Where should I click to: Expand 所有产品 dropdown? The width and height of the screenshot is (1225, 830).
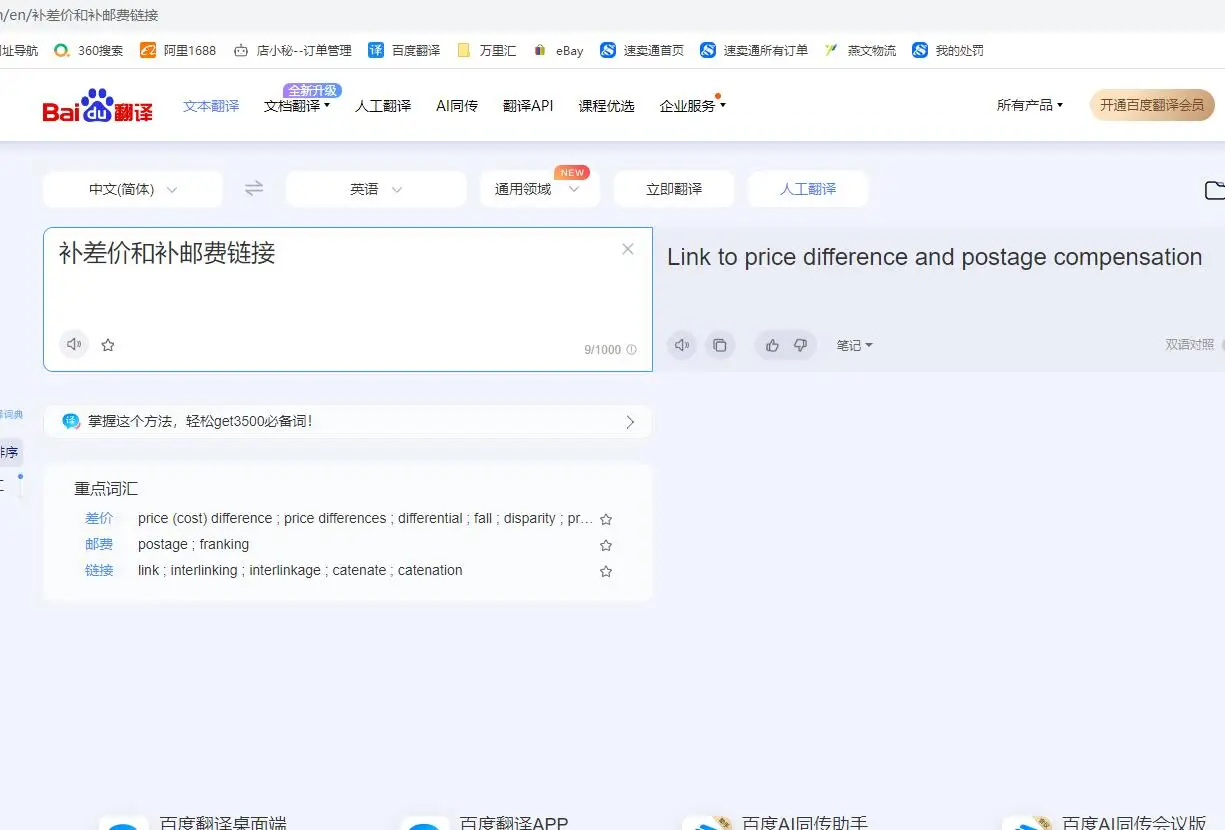pos(1030,105)
